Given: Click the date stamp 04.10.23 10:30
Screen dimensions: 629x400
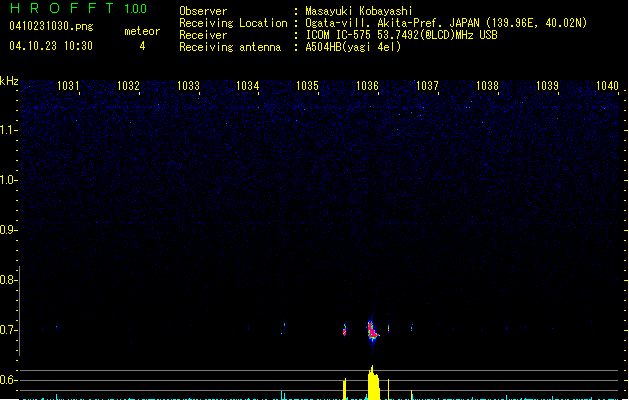Looking at the screenshot, I should tap(51, 46).
